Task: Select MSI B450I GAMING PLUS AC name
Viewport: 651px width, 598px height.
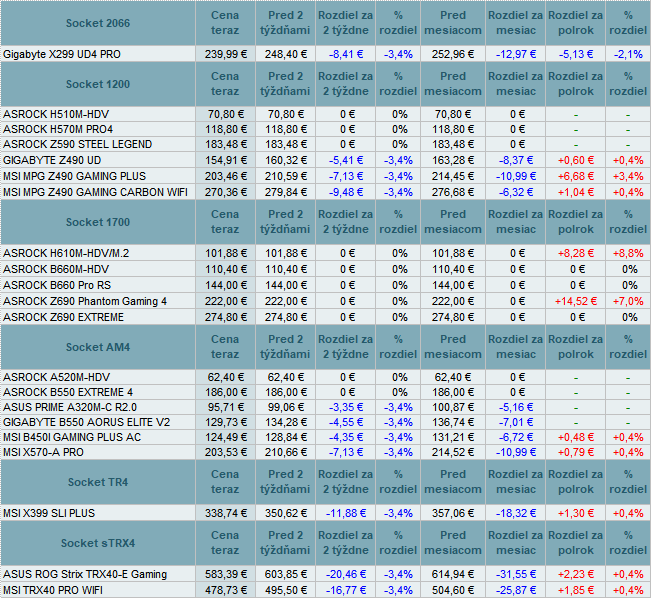Action: [72, 437]
